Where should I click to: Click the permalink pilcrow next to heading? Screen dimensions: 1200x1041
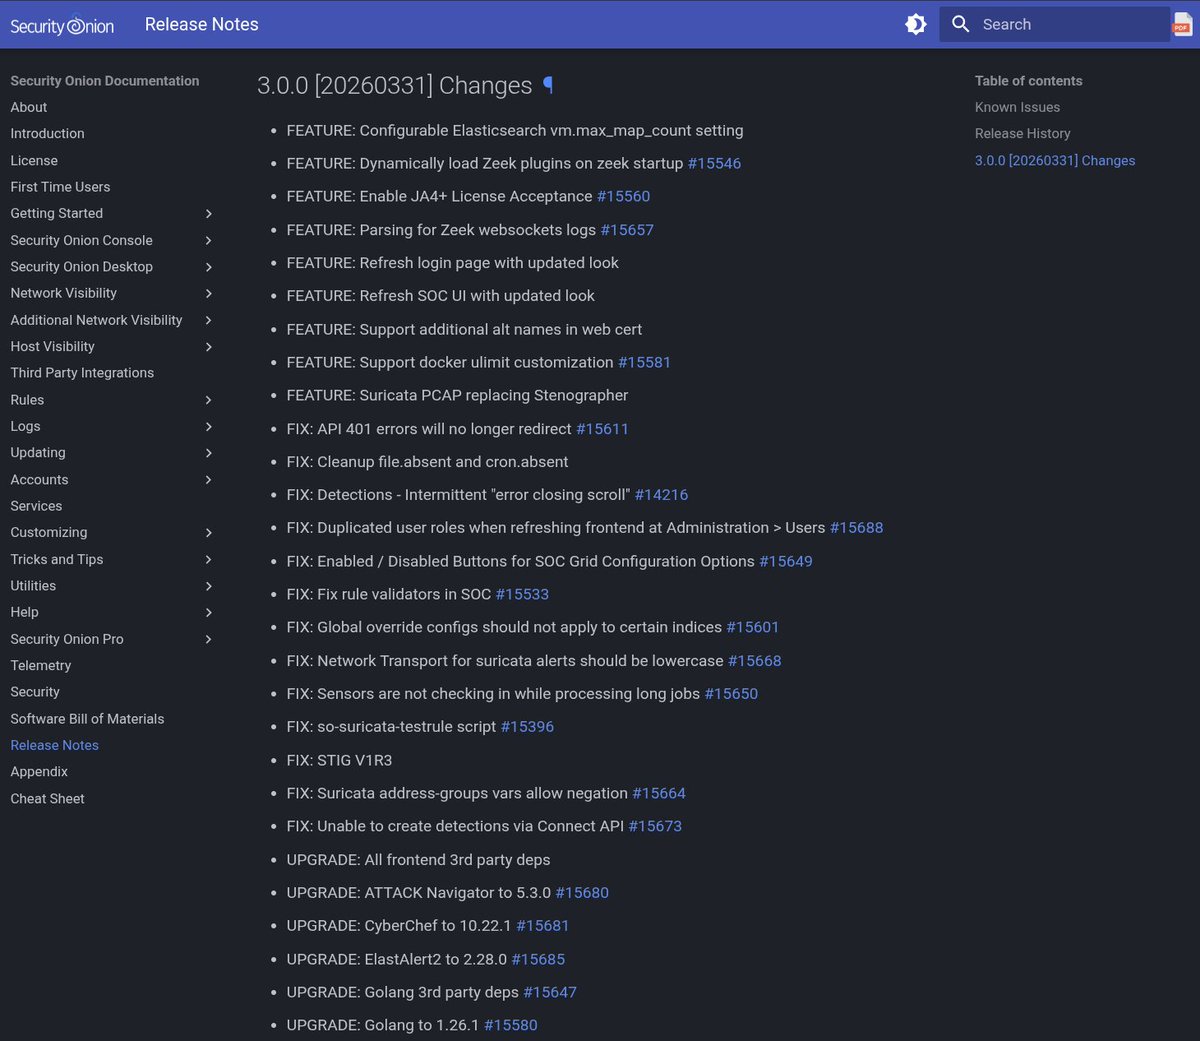coord(548,85)
